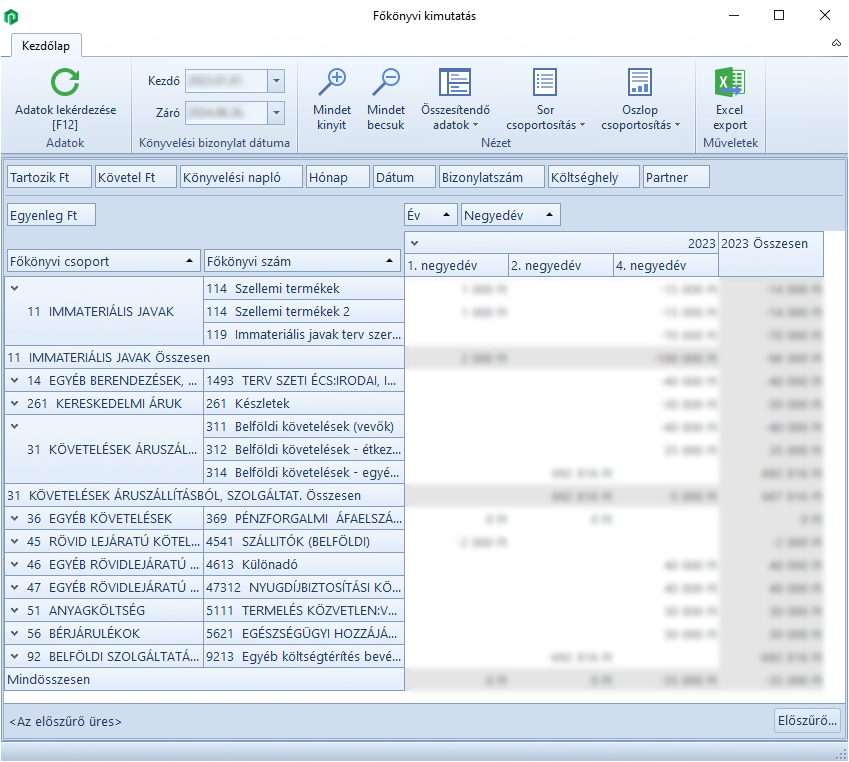Click Mindet becsuk collapse-all icon

tap(385, 83)
